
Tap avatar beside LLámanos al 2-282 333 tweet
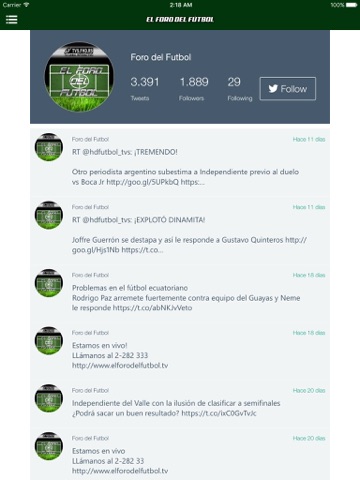[49, 341]
